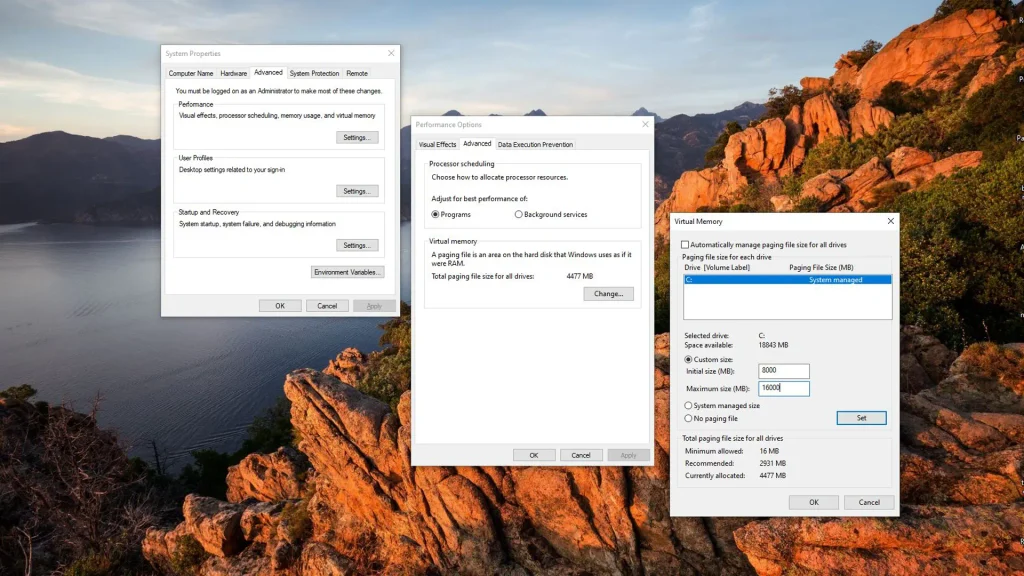Click the 4477 MB currently allocated value
This screenshot has width=1024, height=576.
coord(773,475)
